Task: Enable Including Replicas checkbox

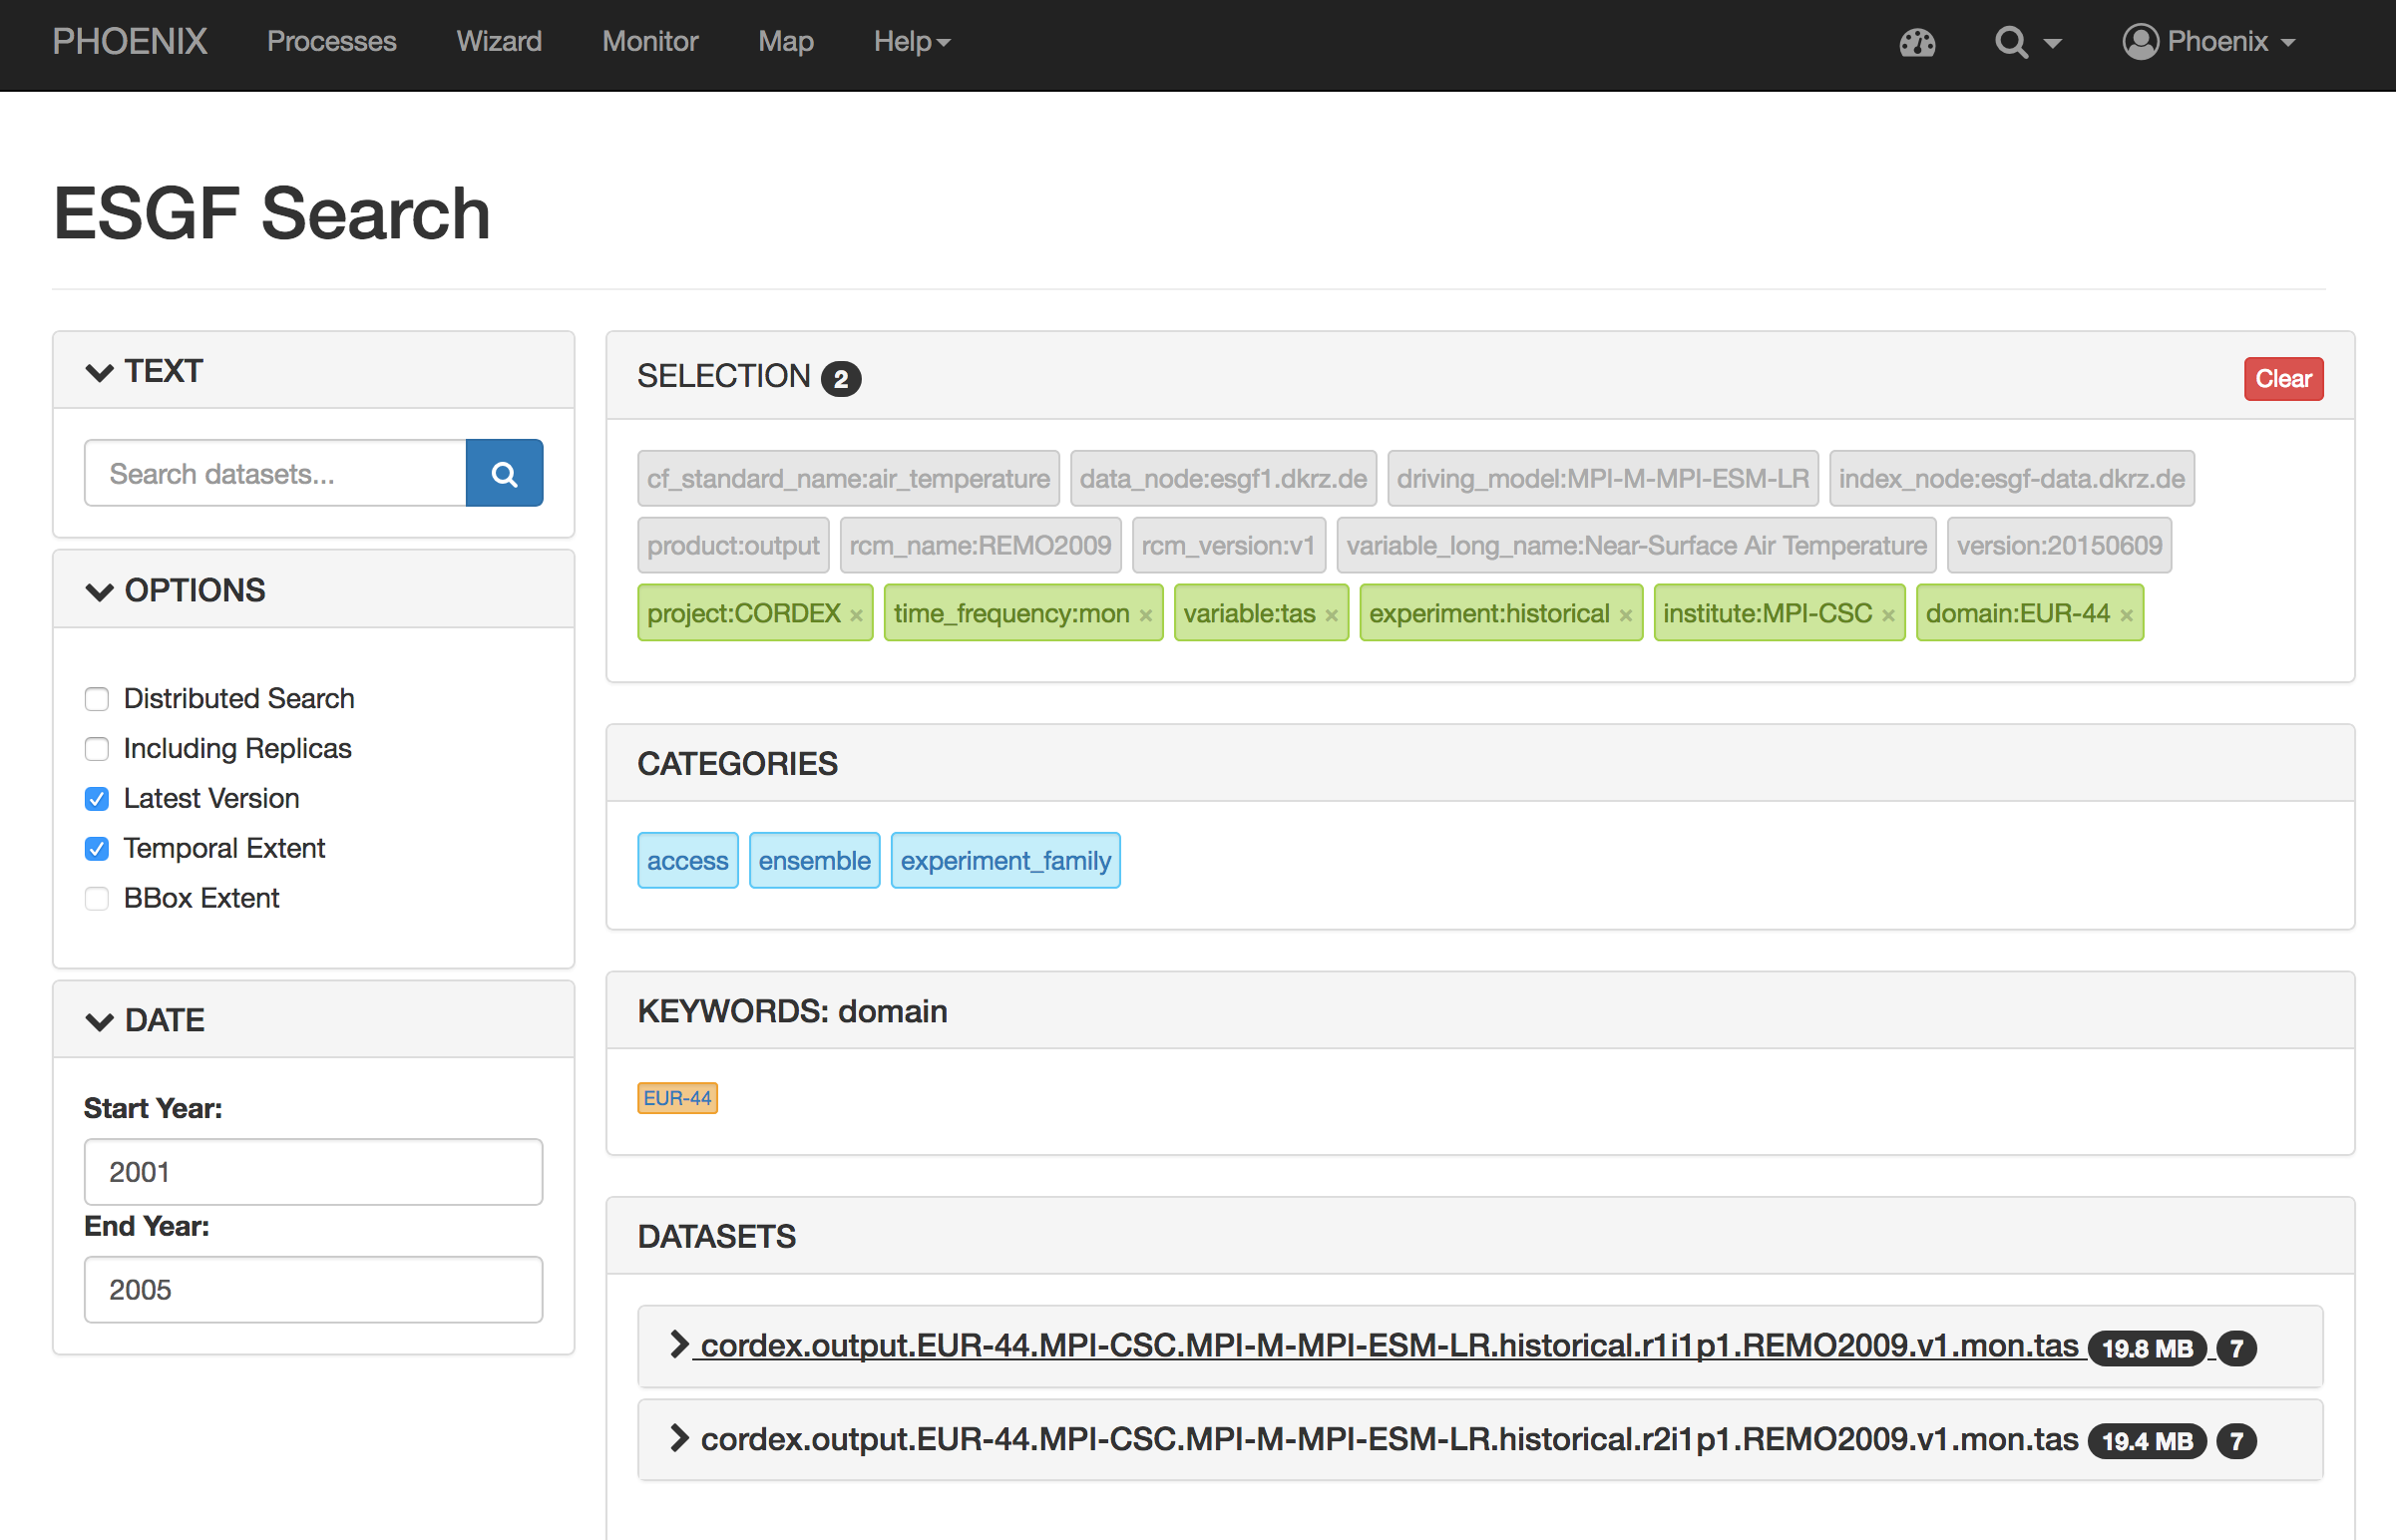Action: [x=97, y=749]
